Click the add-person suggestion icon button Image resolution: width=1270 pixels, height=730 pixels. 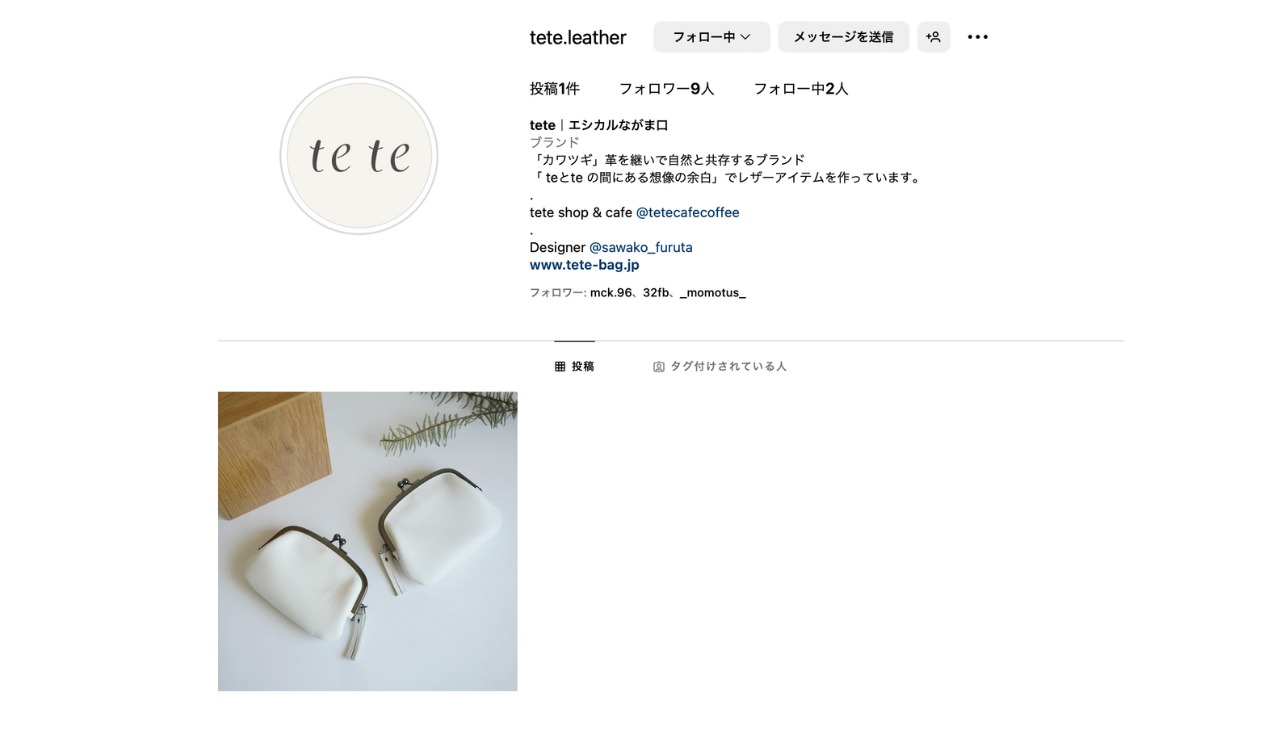933,37
